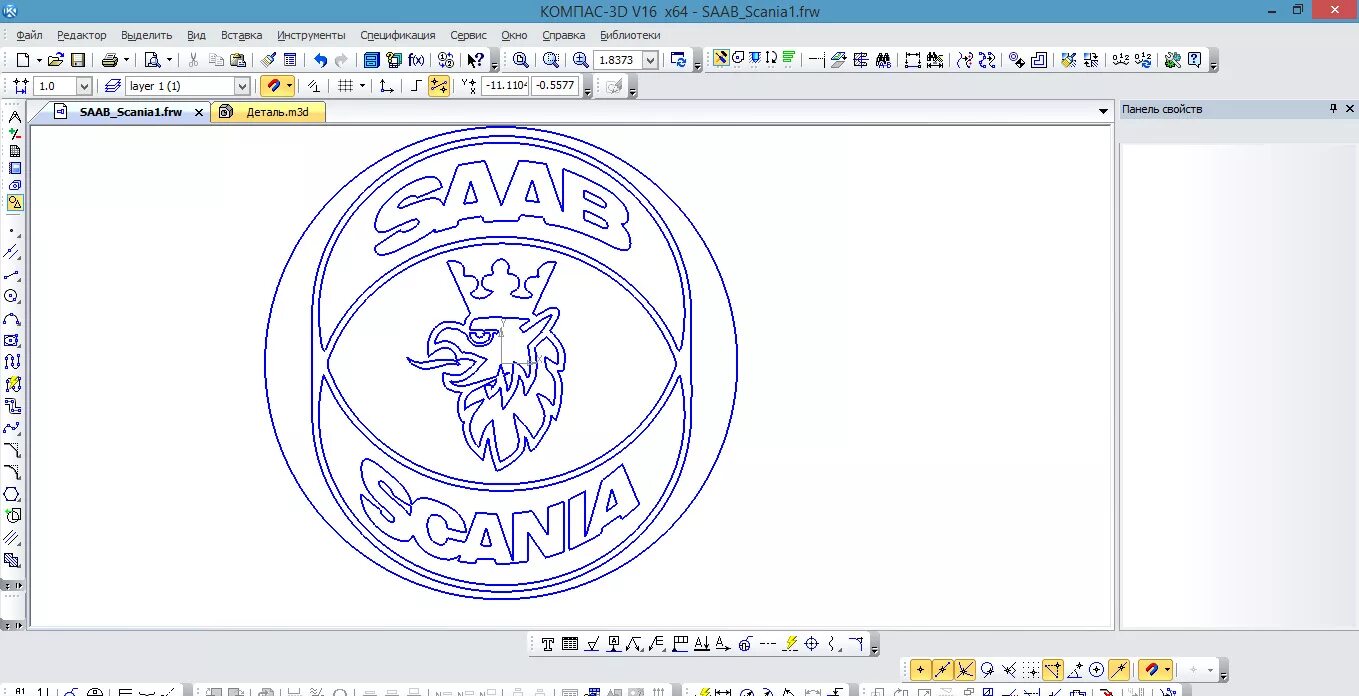Open the layer 1 (1) dropdown
The image size is (1359, 696).
click(241, 86)
